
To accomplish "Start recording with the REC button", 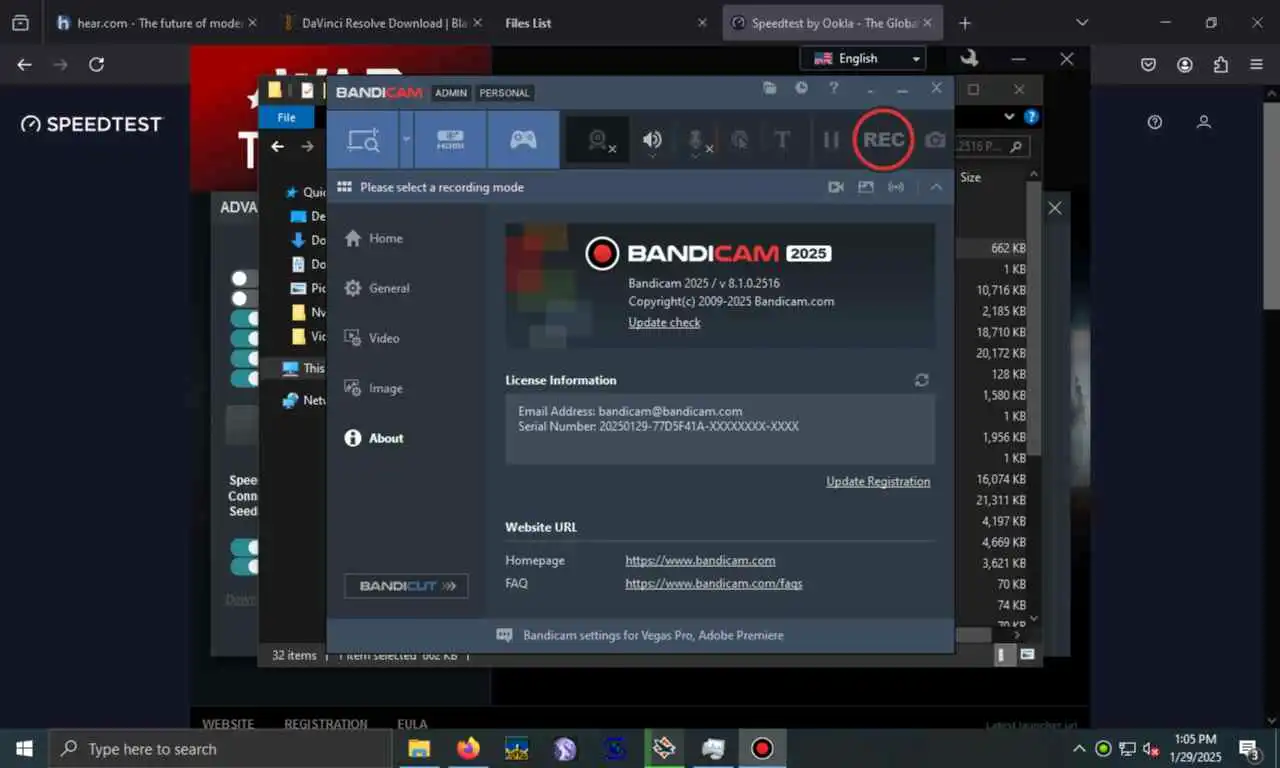I will [x=884, y=140].
